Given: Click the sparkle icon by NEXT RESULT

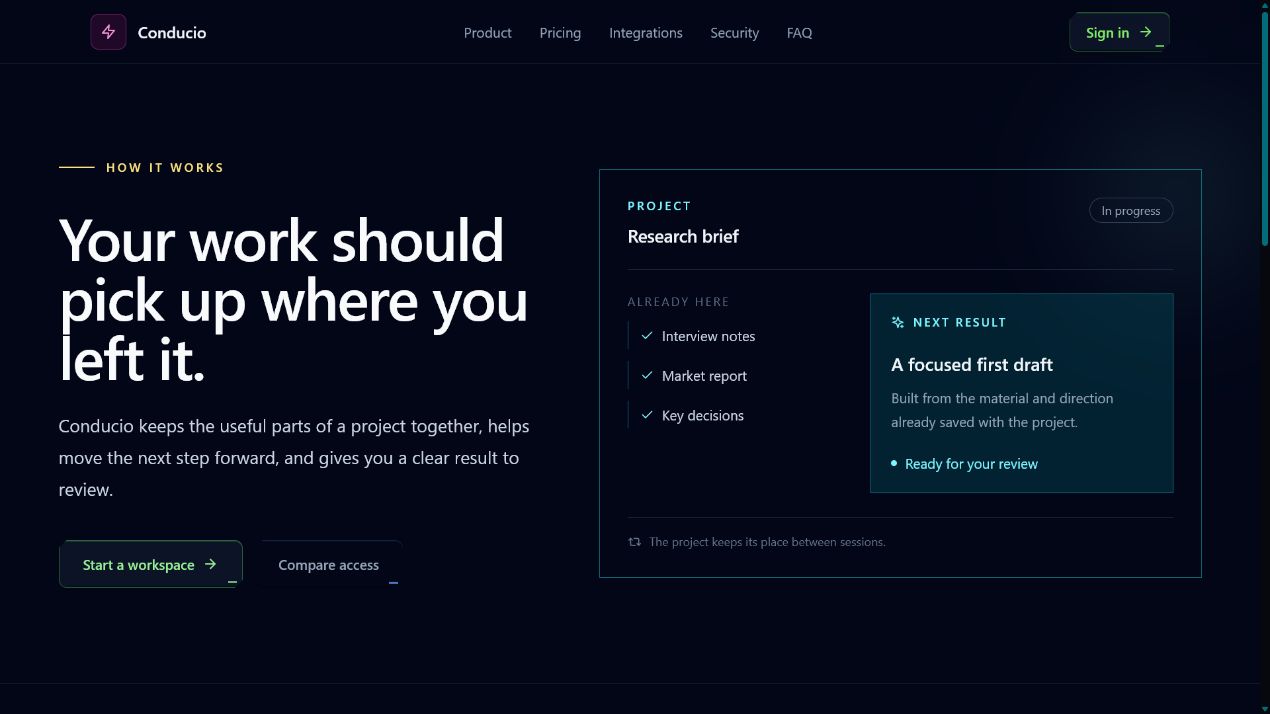Looking at the screenshot, I should (898, 322).
